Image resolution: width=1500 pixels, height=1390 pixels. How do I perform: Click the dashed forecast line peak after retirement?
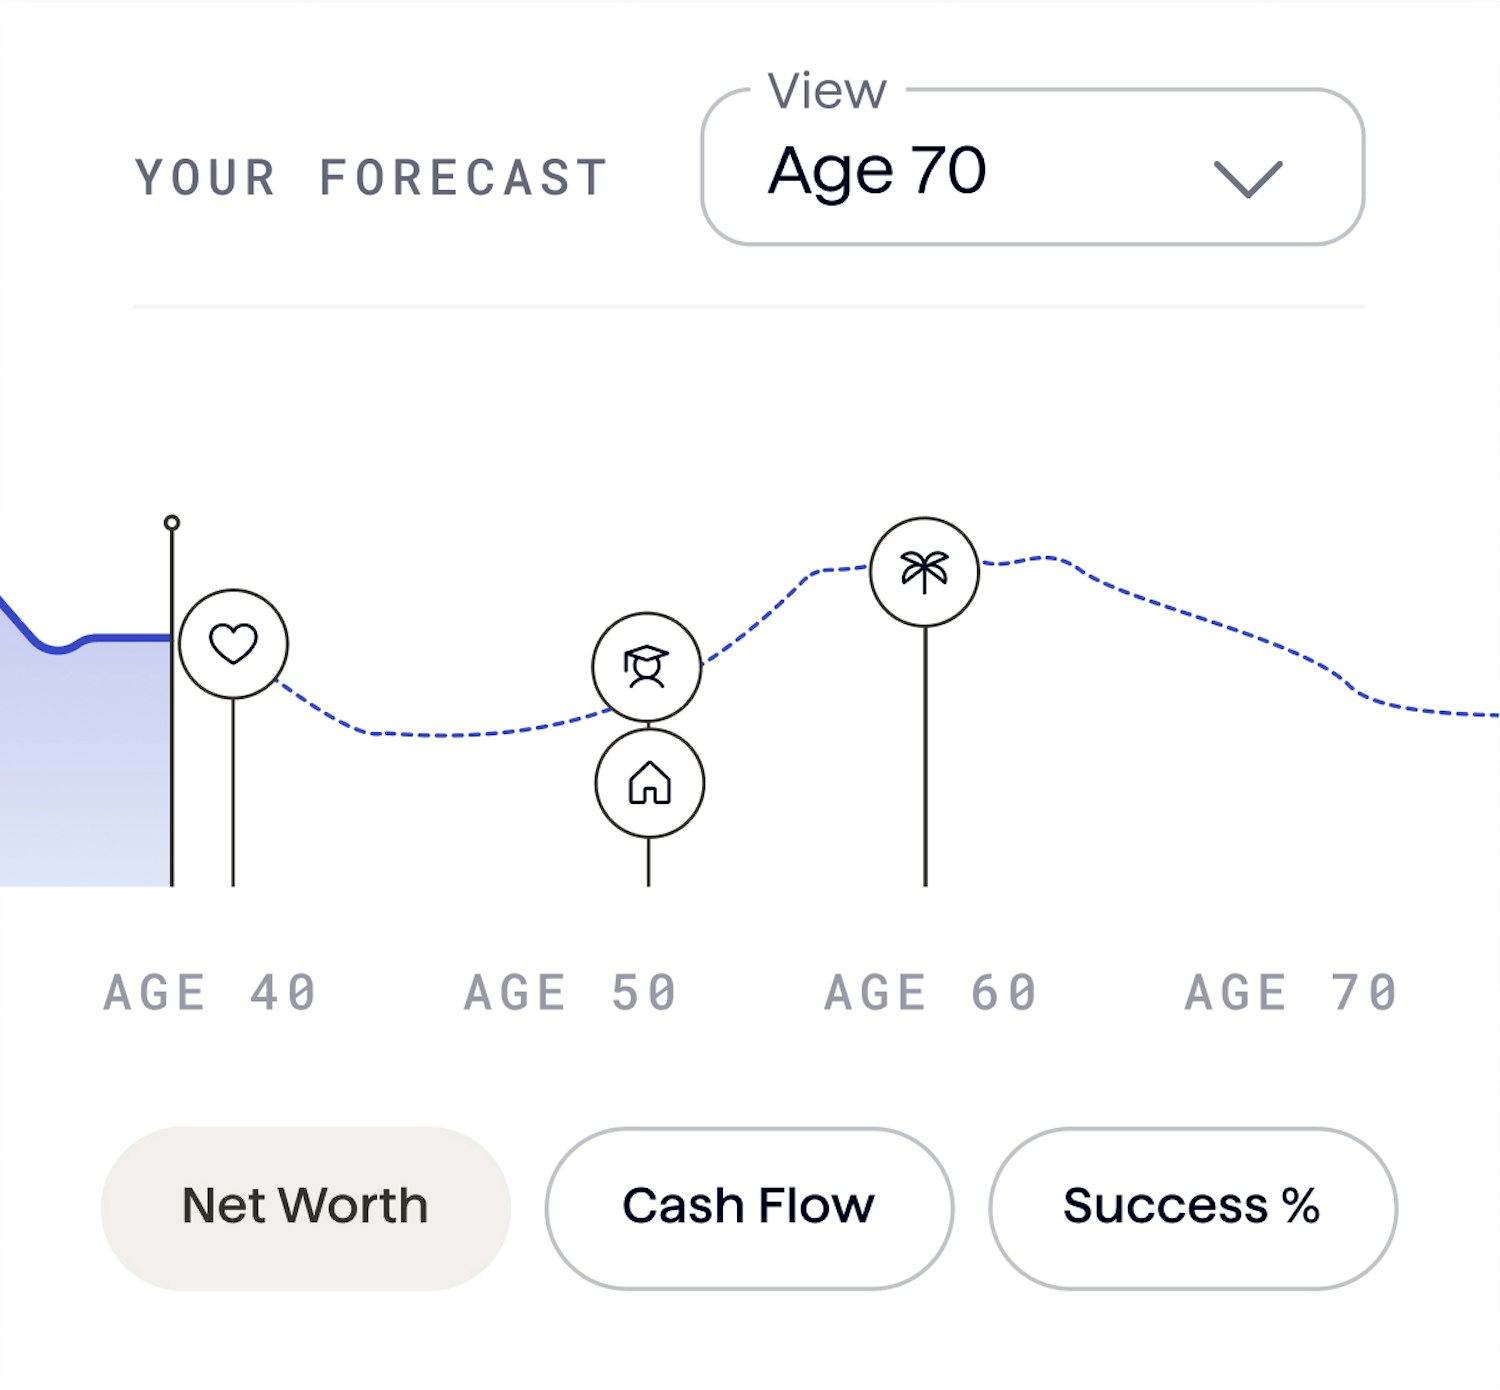click(x=1045, y=557)
